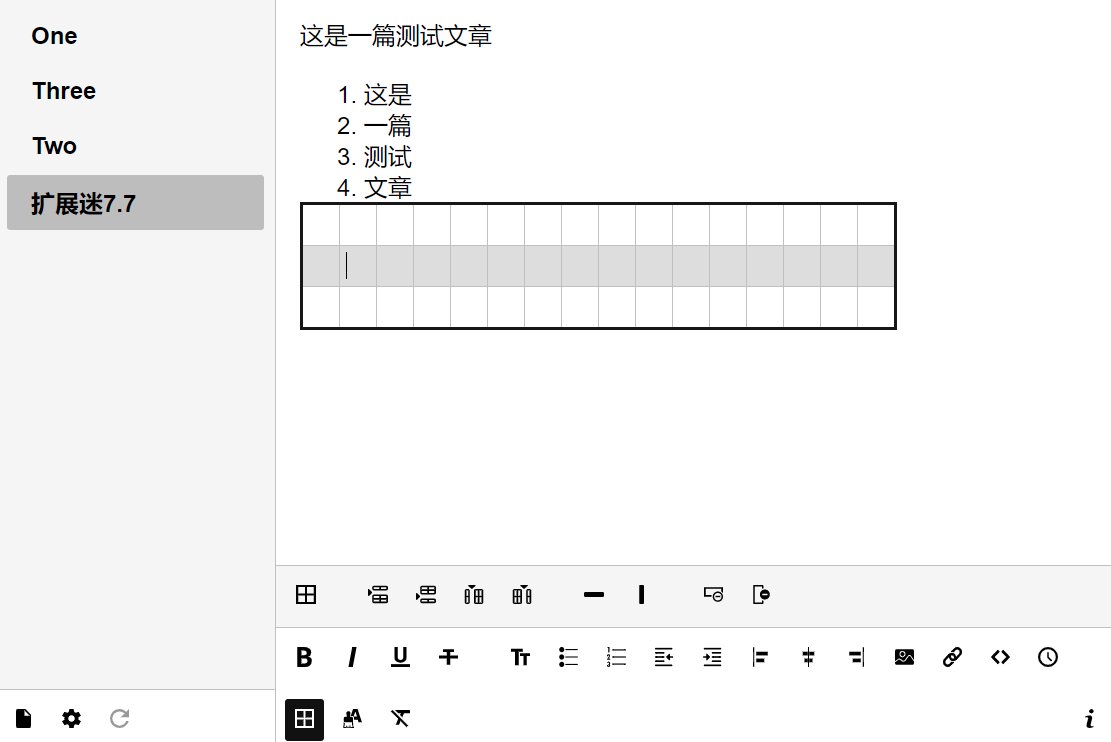1111x742 pixels.
Task: Click list item 1 这是
Action: (x=388, y=95)
